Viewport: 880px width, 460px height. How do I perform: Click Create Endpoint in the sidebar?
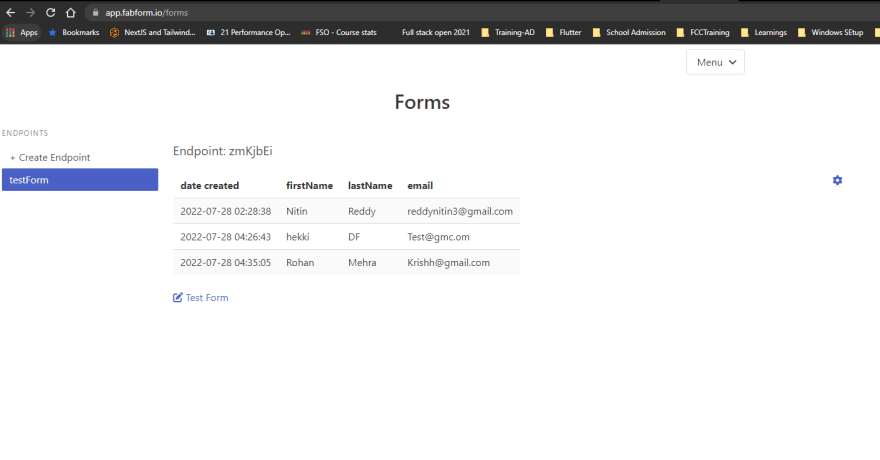point(50,158)
